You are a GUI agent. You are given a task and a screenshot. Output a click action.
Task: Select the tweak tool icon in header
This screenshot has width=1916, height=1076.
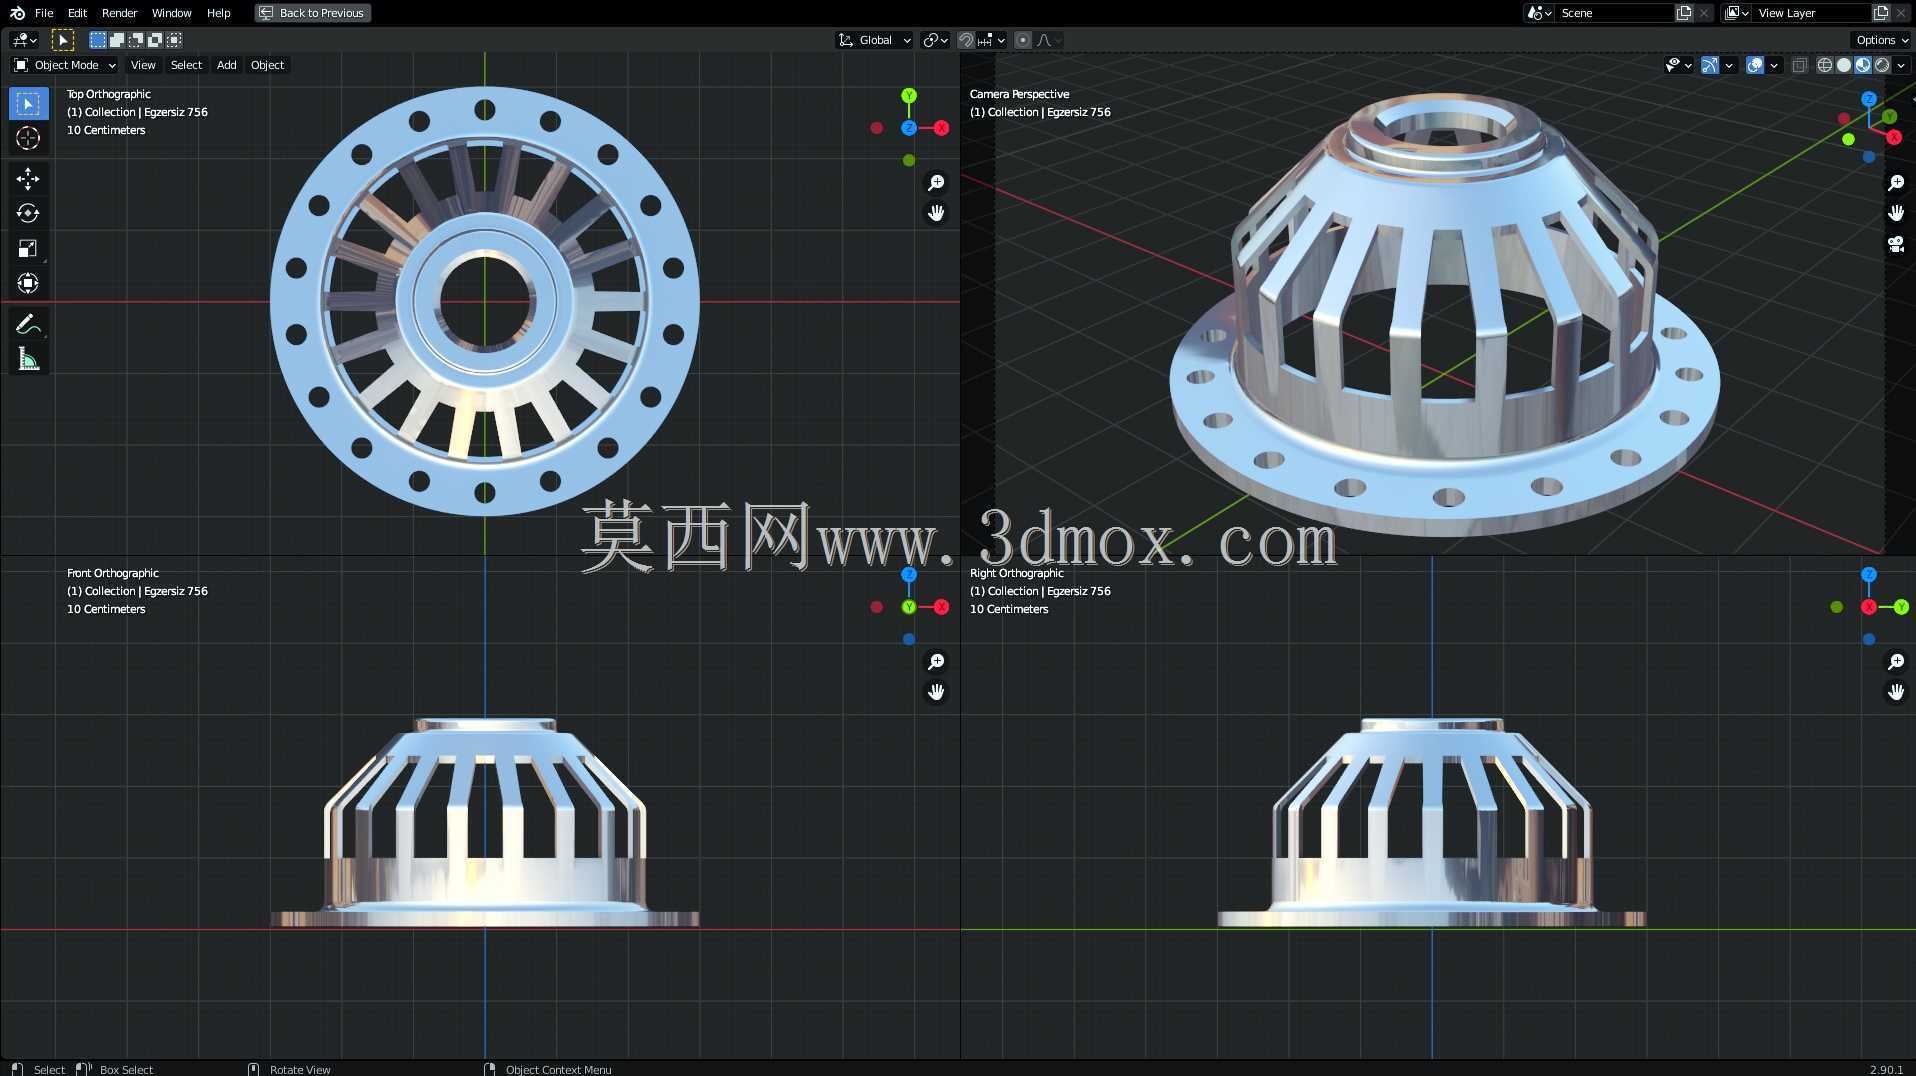pyautogui.click(x=62, y=40)
